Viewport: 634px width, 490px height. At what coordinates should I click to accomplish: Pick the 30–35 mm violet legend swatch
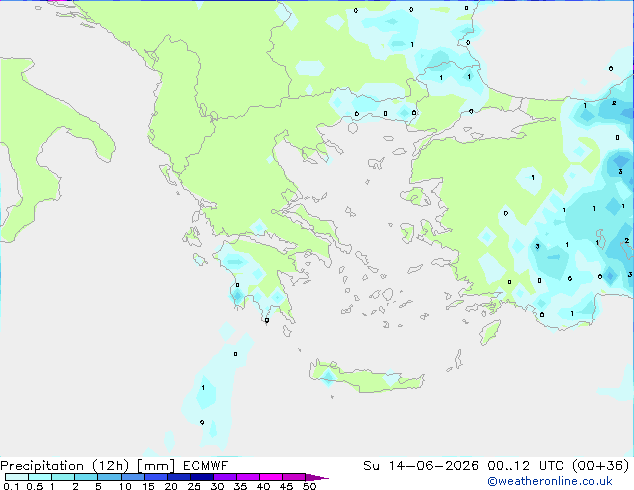click(225, 477)
